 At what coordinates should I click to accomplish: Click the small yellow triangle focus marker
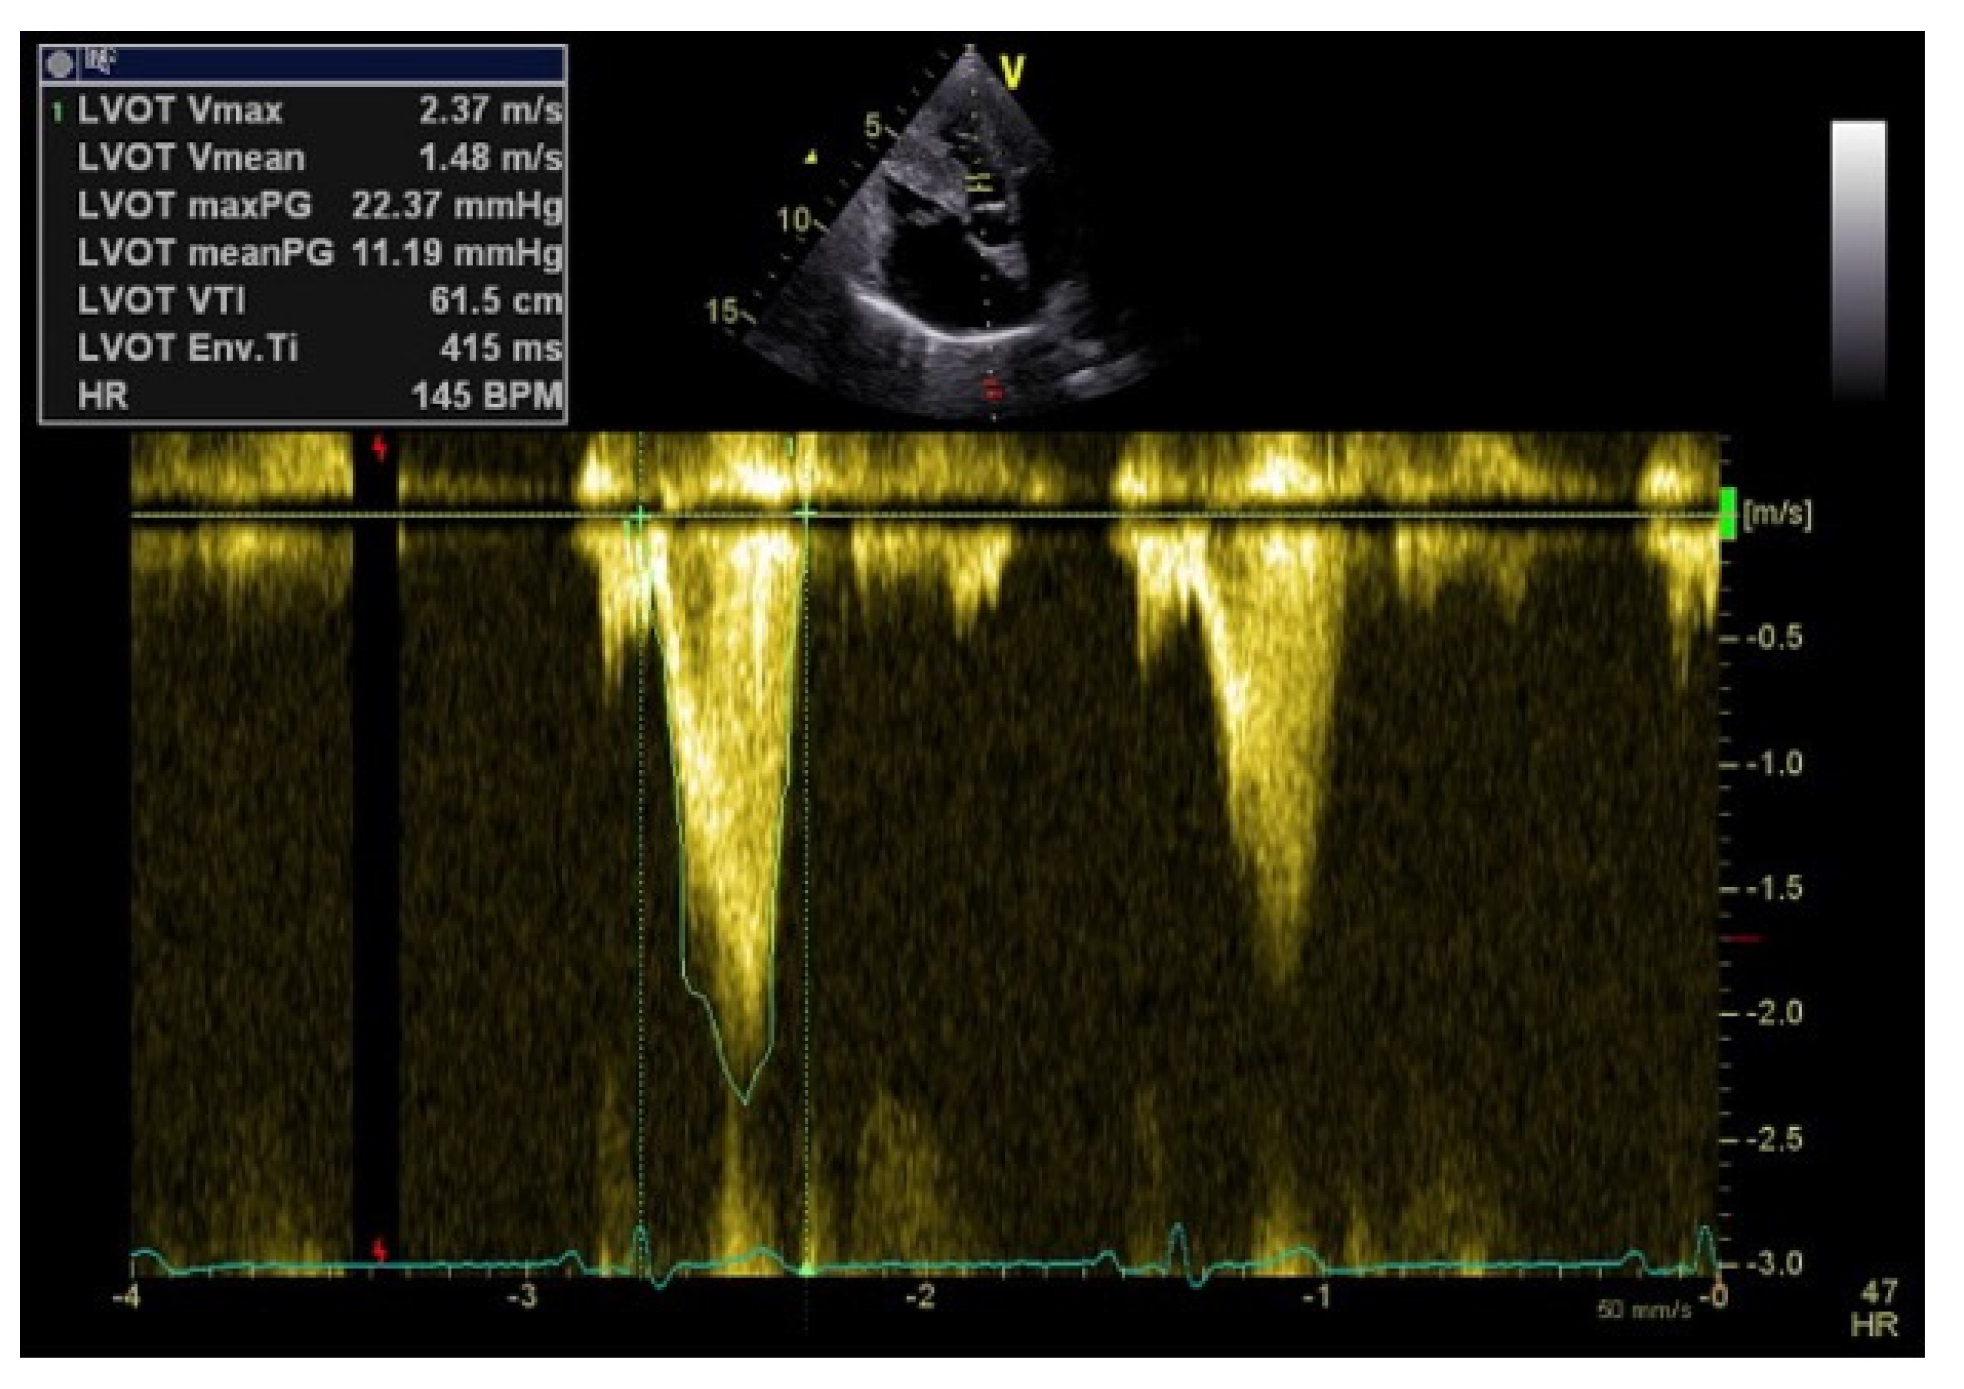pos(812,157)
